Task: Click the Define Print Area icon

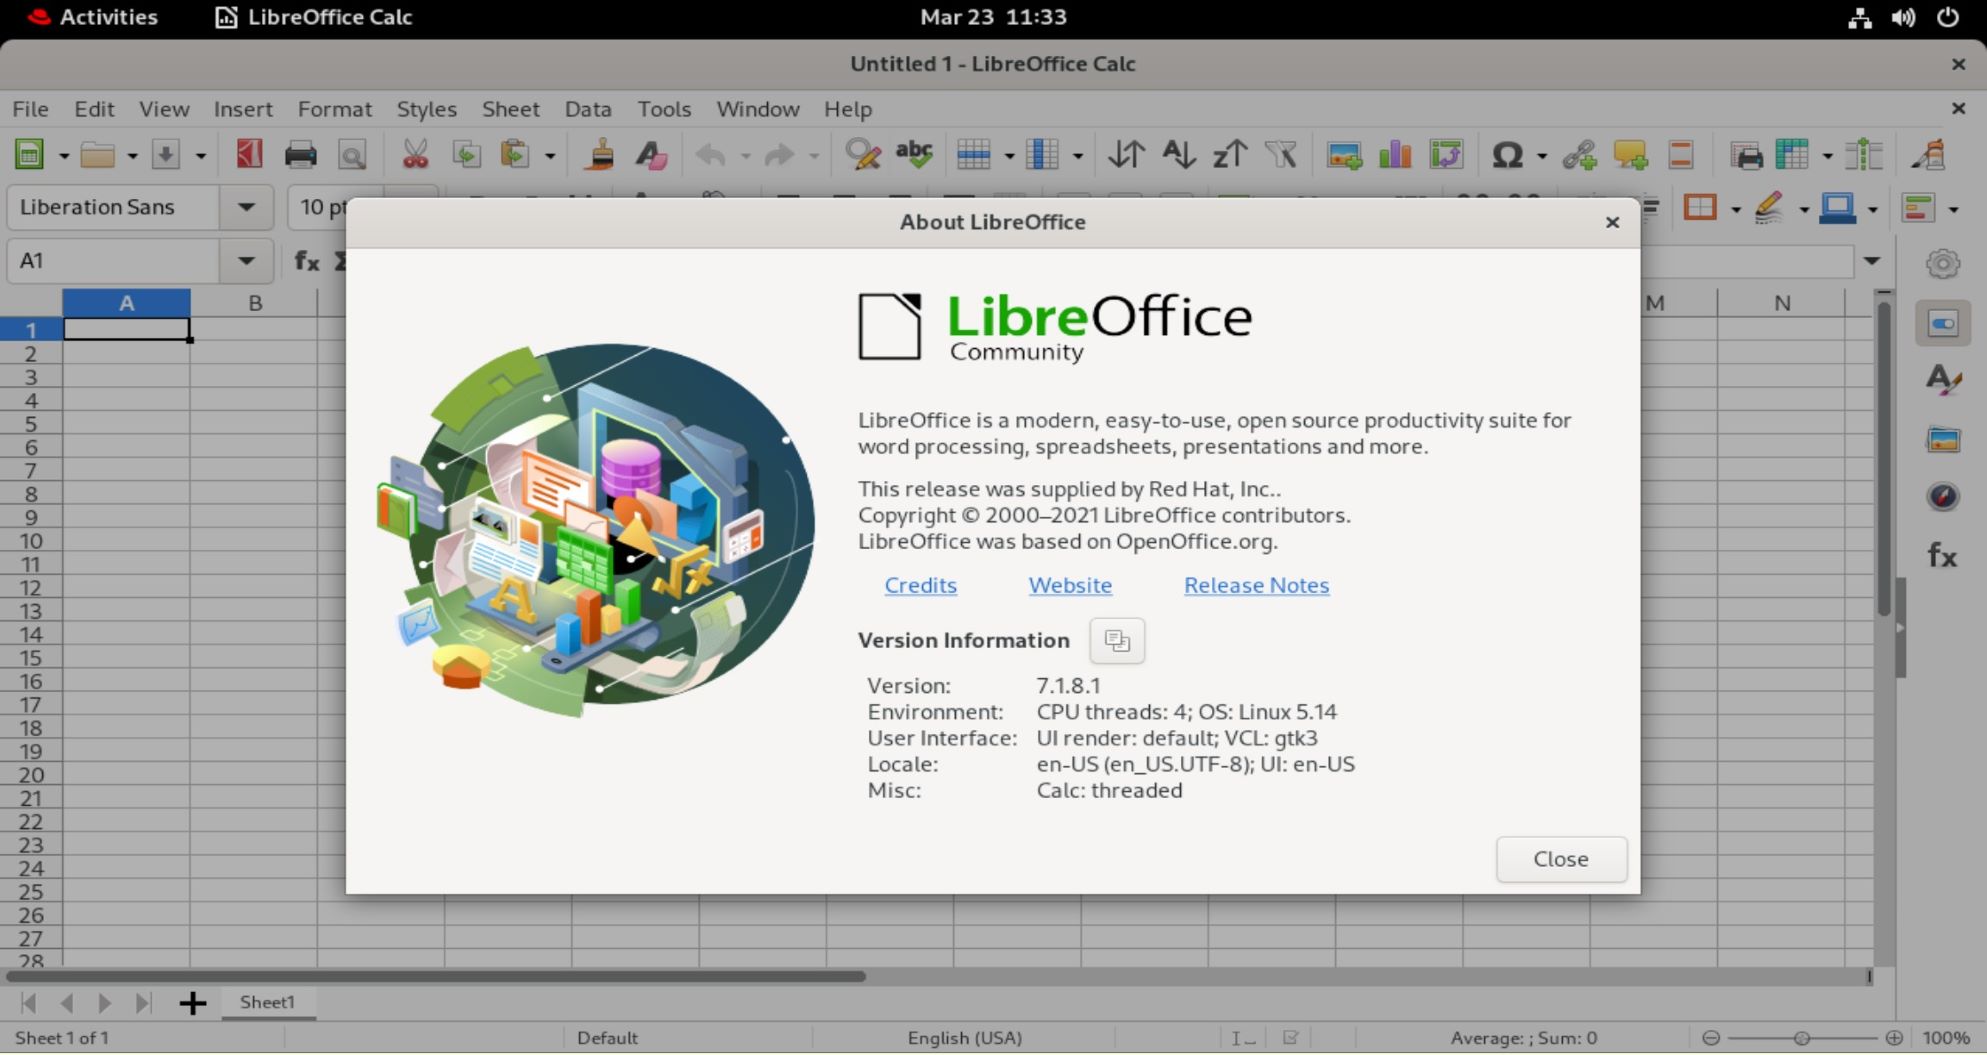Action: (x=1747, y=155)
